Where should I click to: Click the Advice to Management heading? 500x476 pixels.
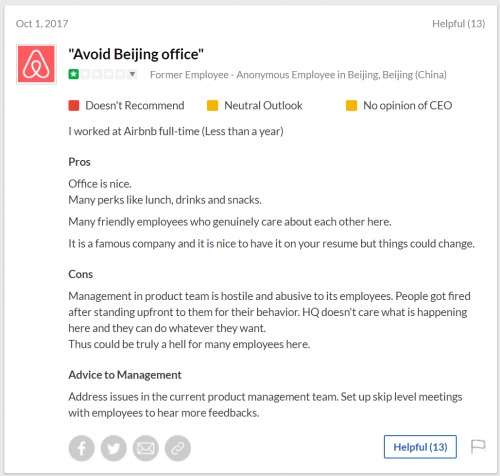tap(125, 375)
